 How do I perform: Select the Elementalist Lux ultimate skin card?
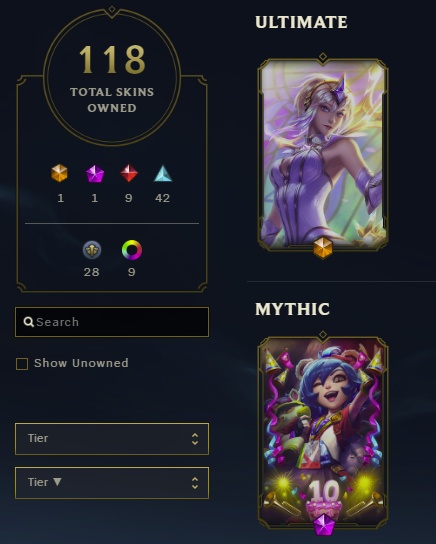click(323, 154)
